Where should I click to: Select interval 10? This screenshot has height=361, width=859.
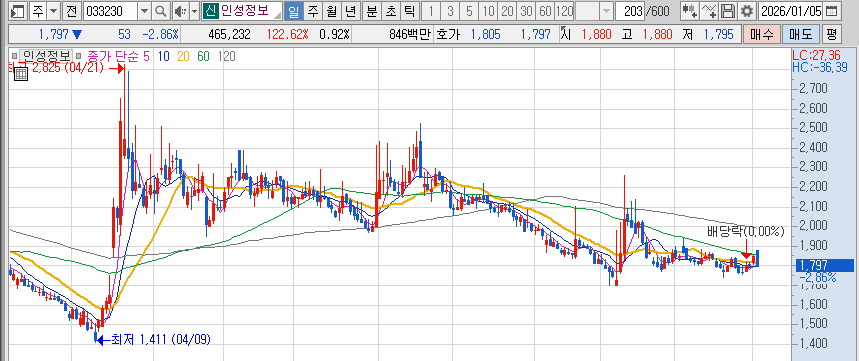(489, 10)
